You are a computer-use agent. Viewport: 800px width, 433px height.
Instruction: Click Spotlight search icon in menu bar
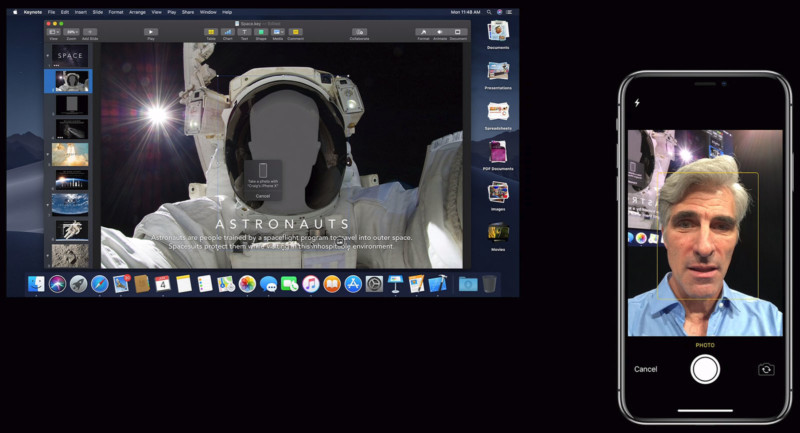(489, 12)
